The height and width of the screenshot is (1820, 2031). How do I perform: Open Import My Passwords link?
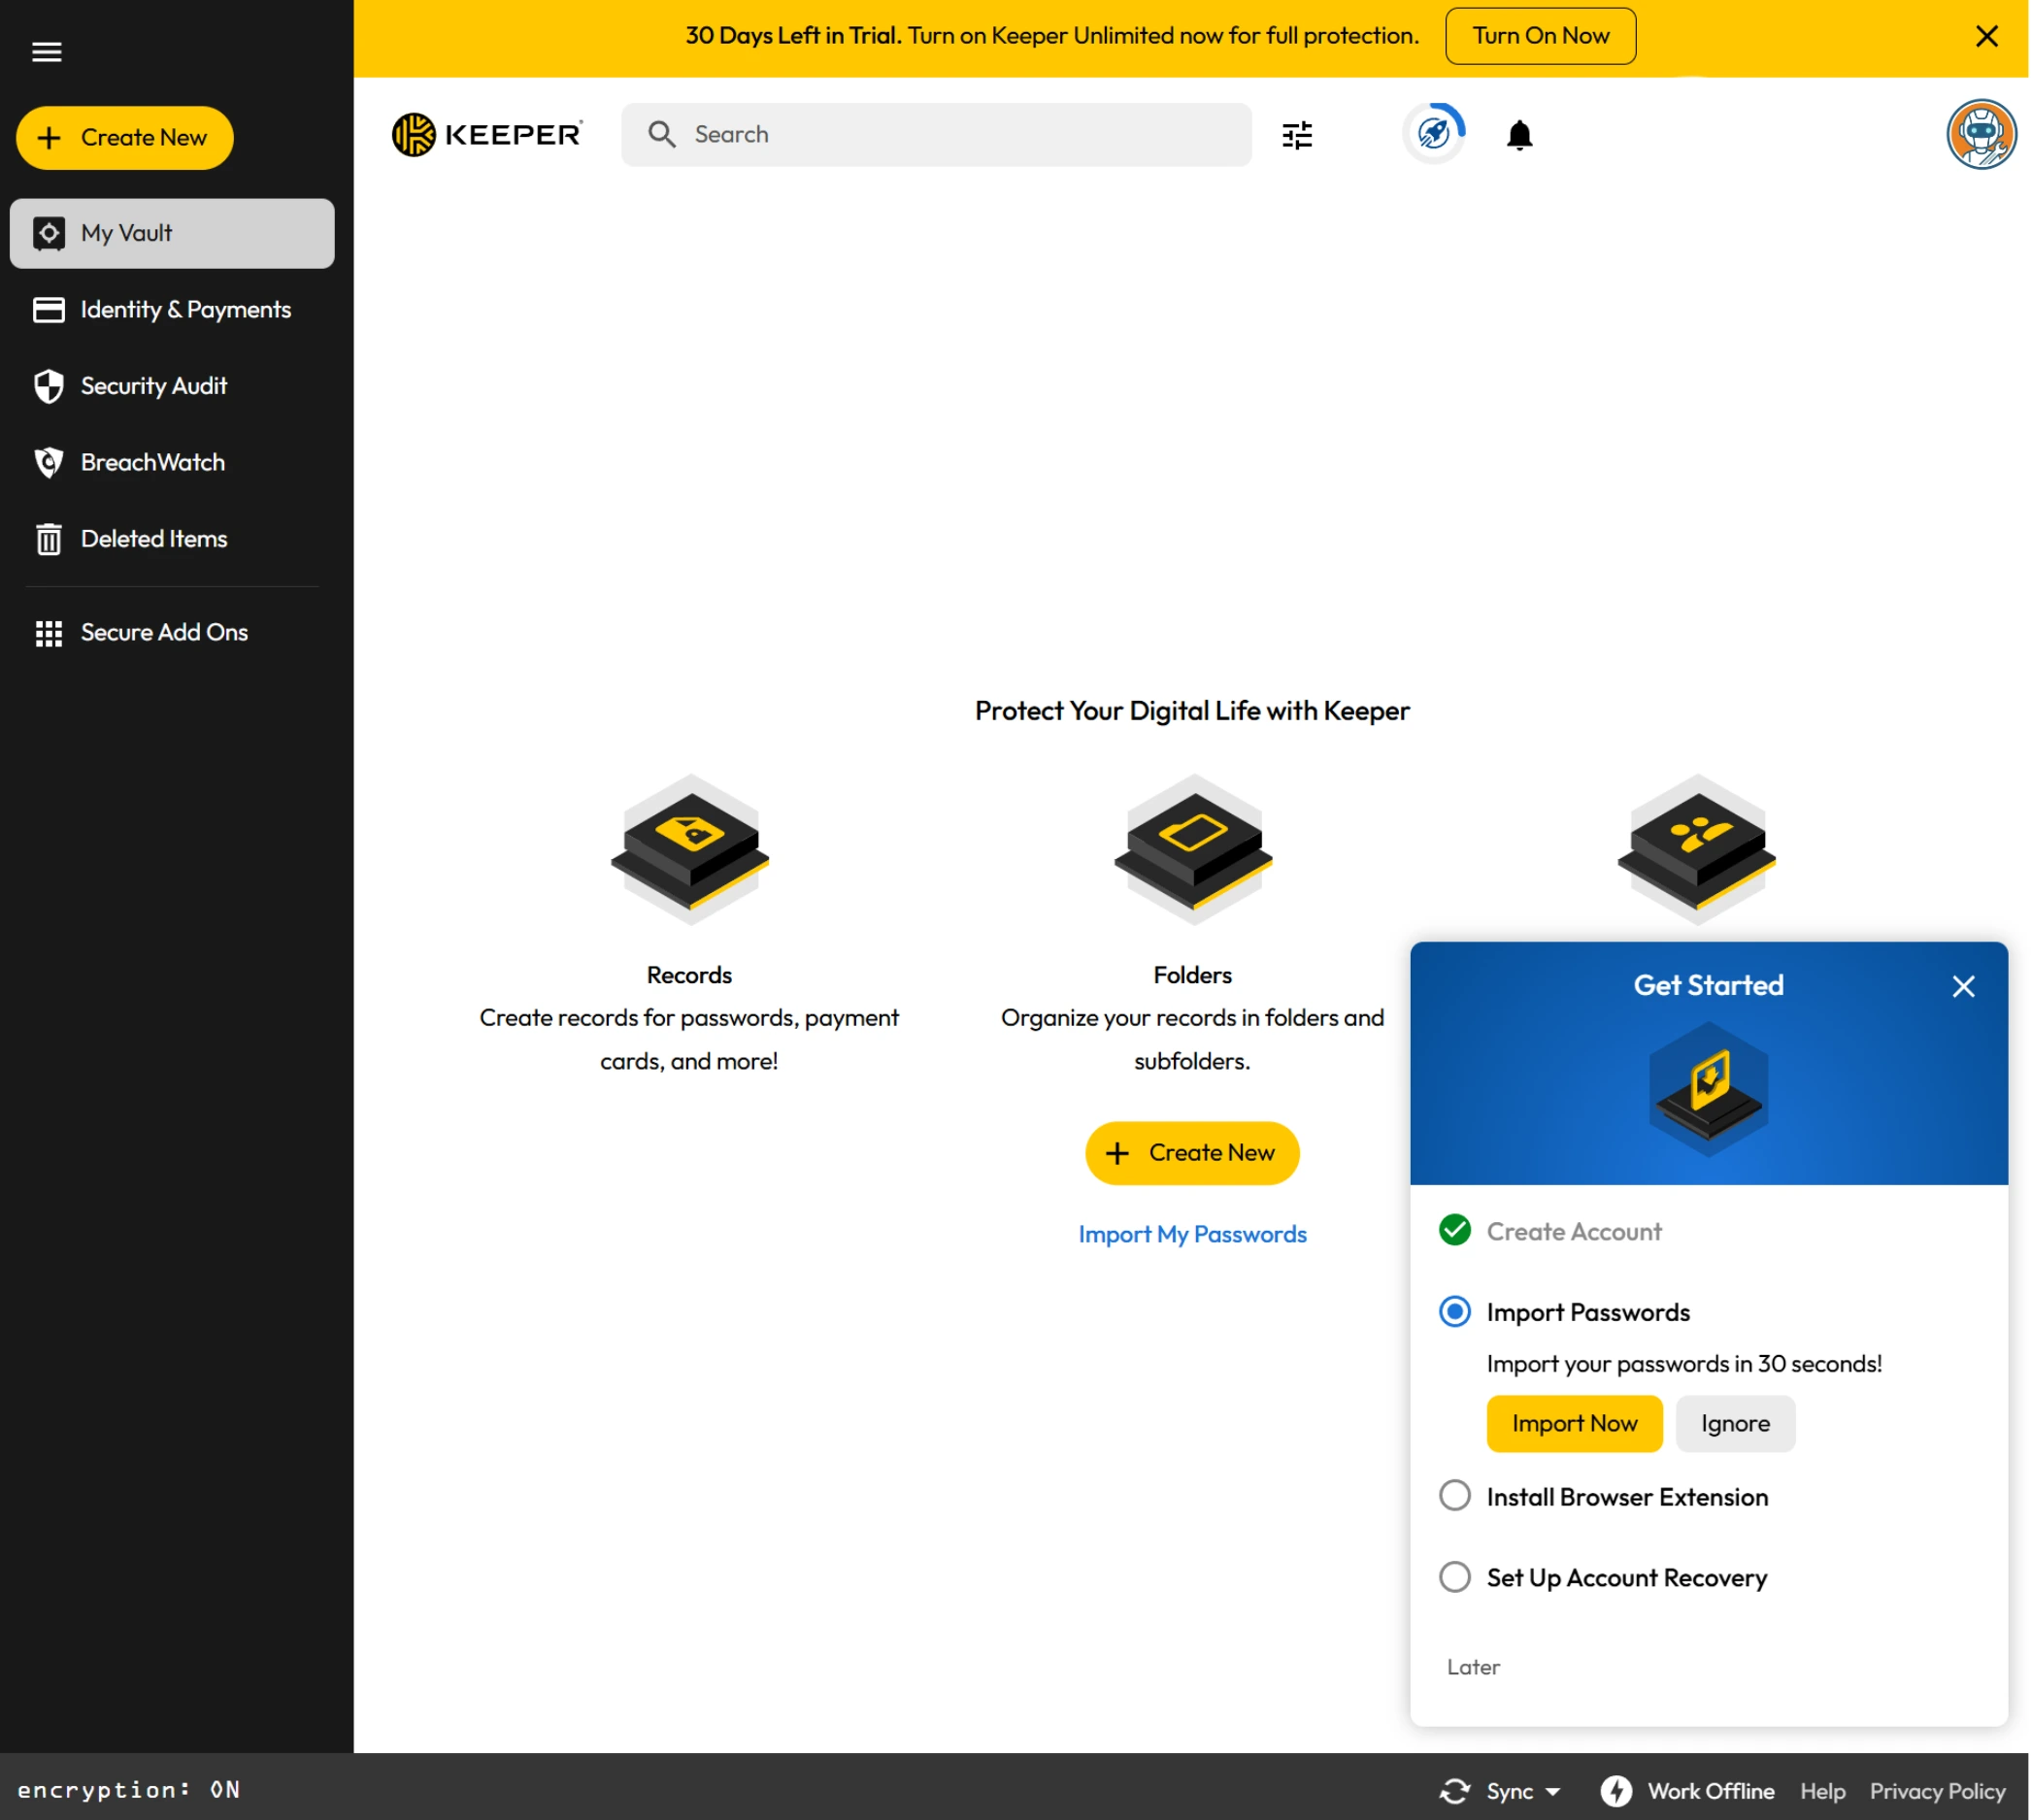[x=1192, y=1234]
